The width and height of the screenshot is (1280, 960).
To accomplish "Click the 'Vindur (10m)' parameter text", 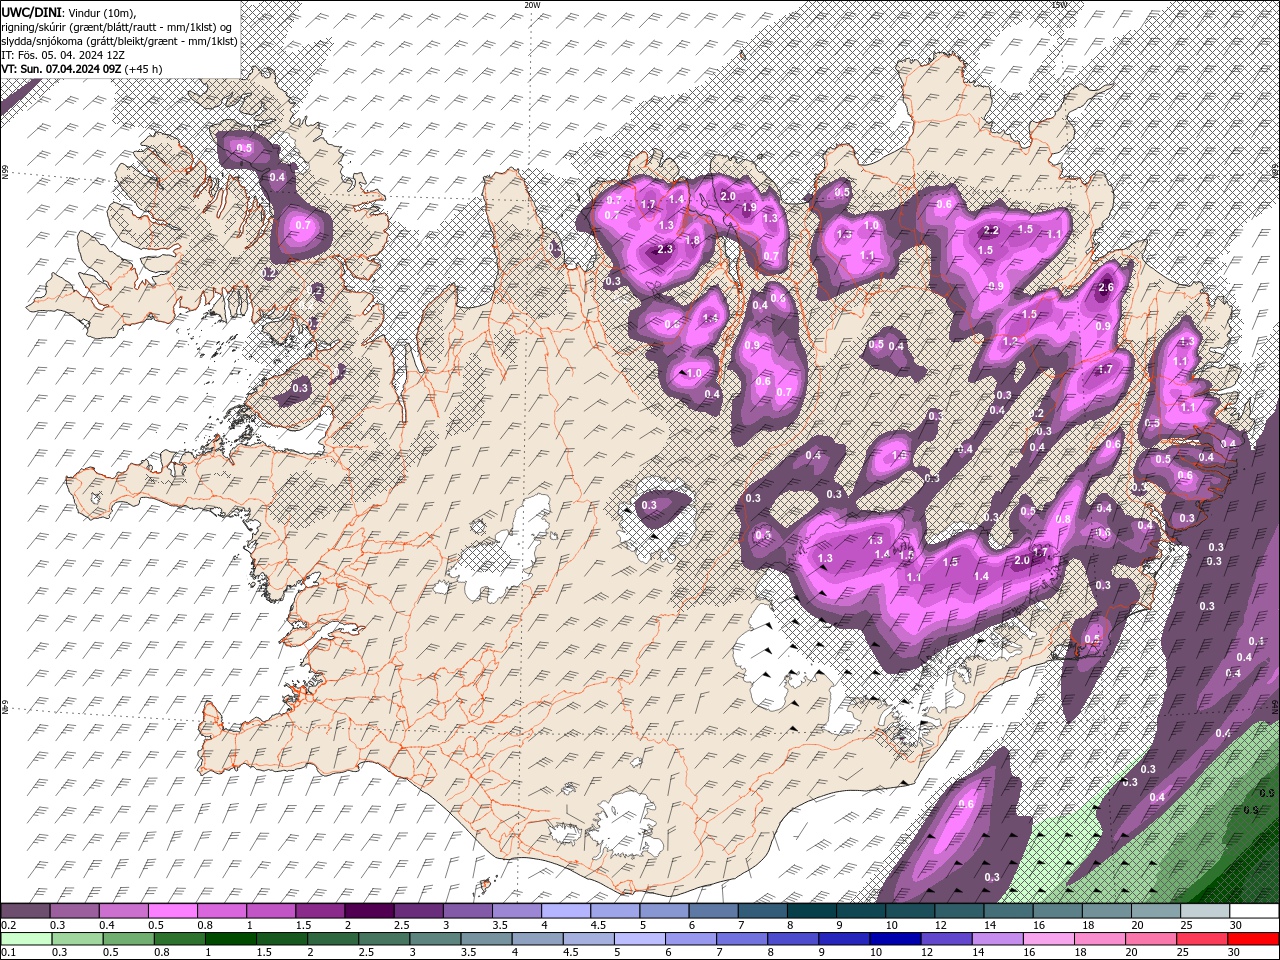I will click(x=103, y=12).
